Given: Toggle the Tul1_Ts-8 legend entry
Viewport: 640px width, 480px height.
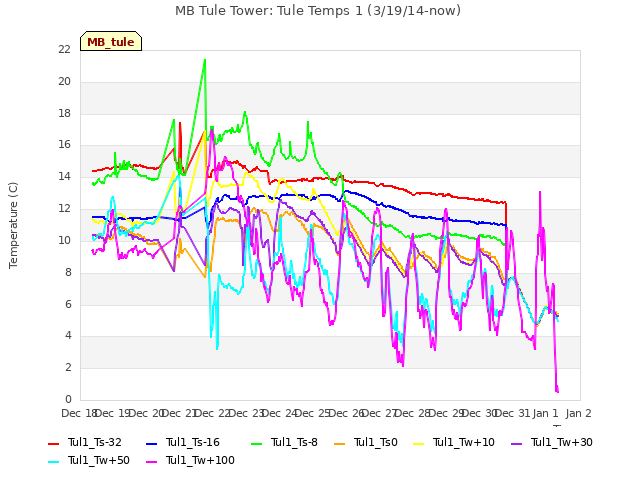Looking at the screenshot, I should (x=284, y=442).
